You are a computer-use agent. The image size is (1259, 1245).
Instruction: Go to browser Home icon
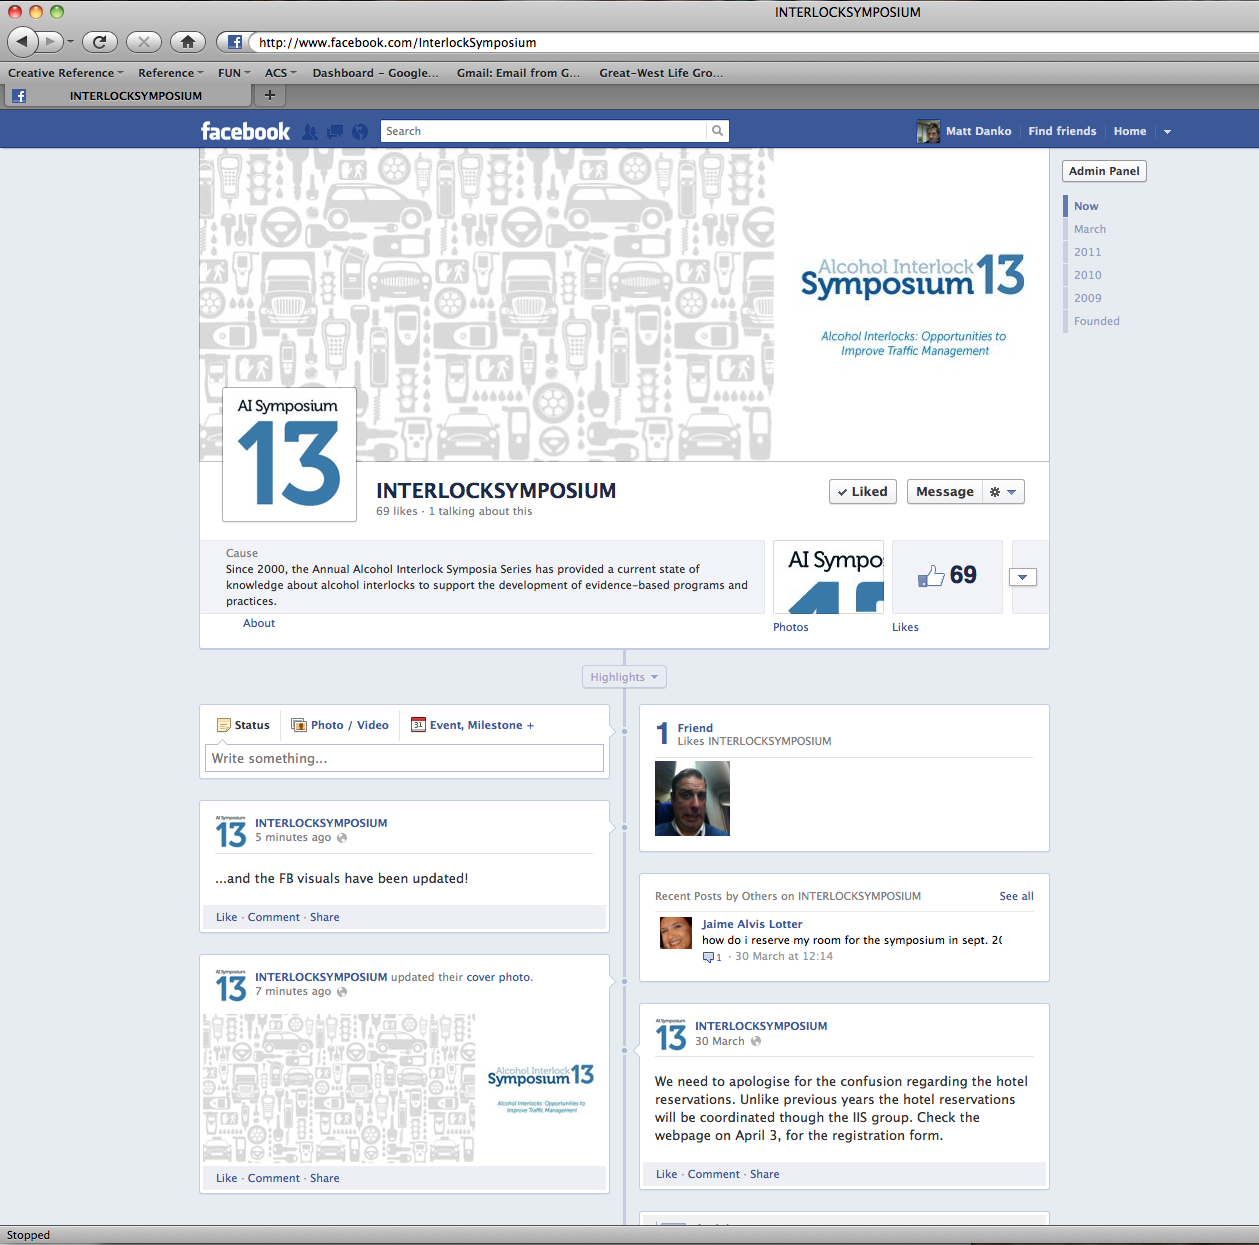click(187, 42)
